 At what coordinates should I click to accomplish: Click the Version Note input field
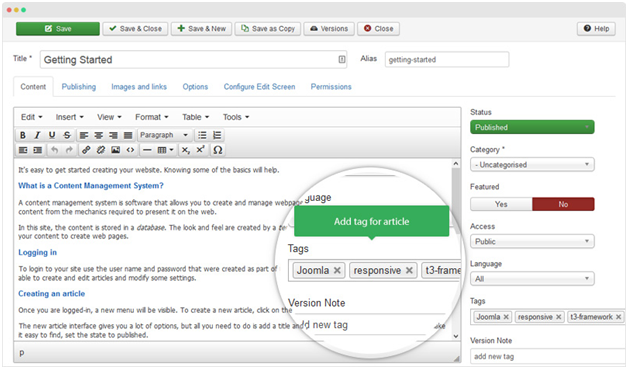pyautogui.click(x=547, y=356)
